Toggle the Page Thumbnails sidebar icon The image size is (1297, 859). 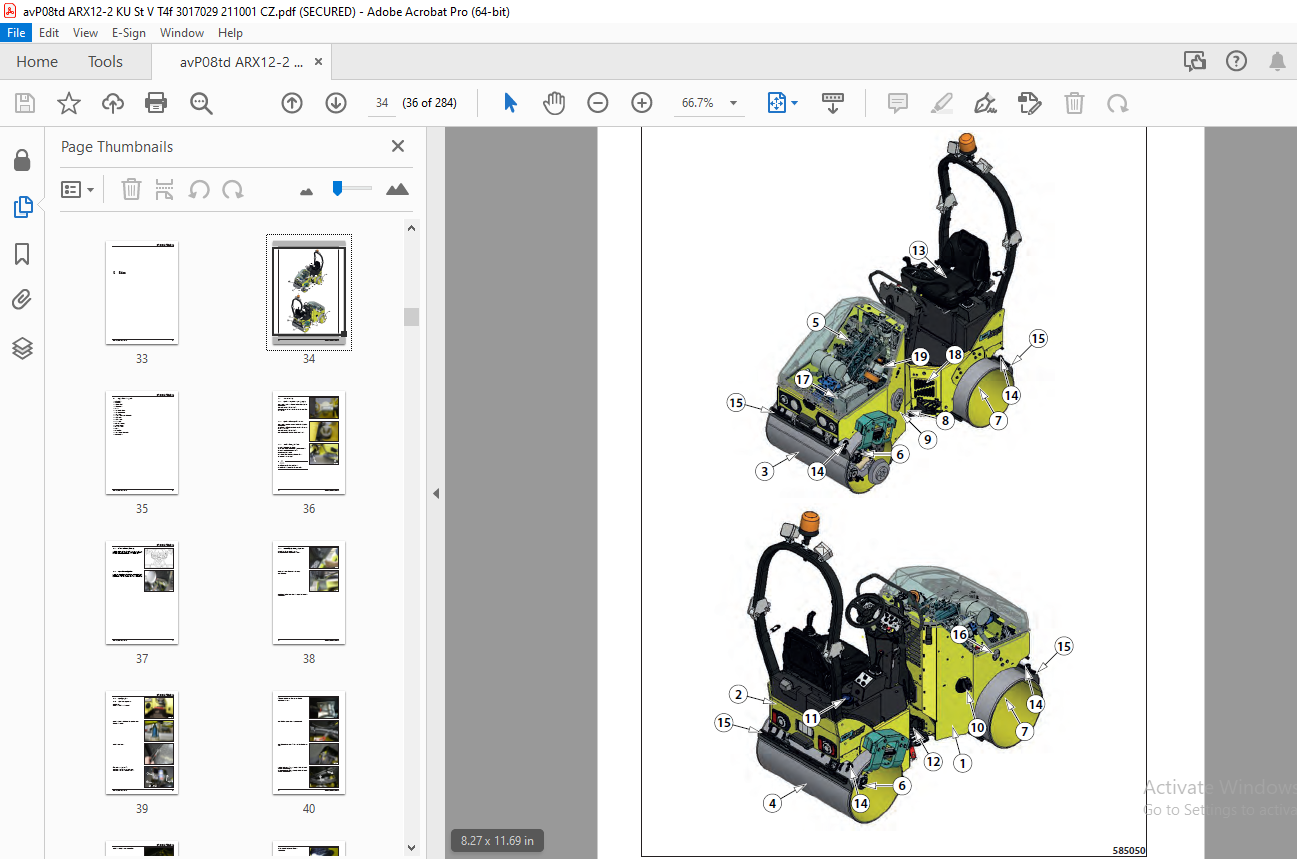tap(22, 207)
